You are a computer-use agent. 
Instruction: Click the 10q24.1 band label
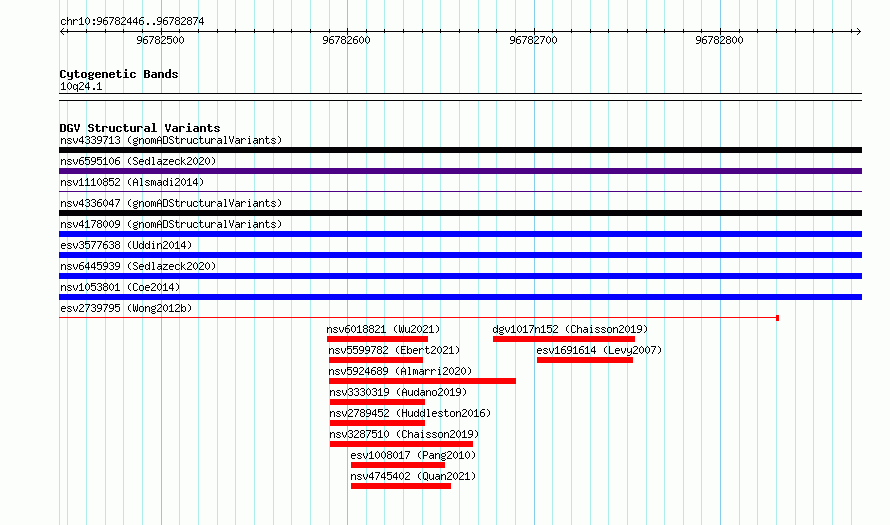coord(81,86)
